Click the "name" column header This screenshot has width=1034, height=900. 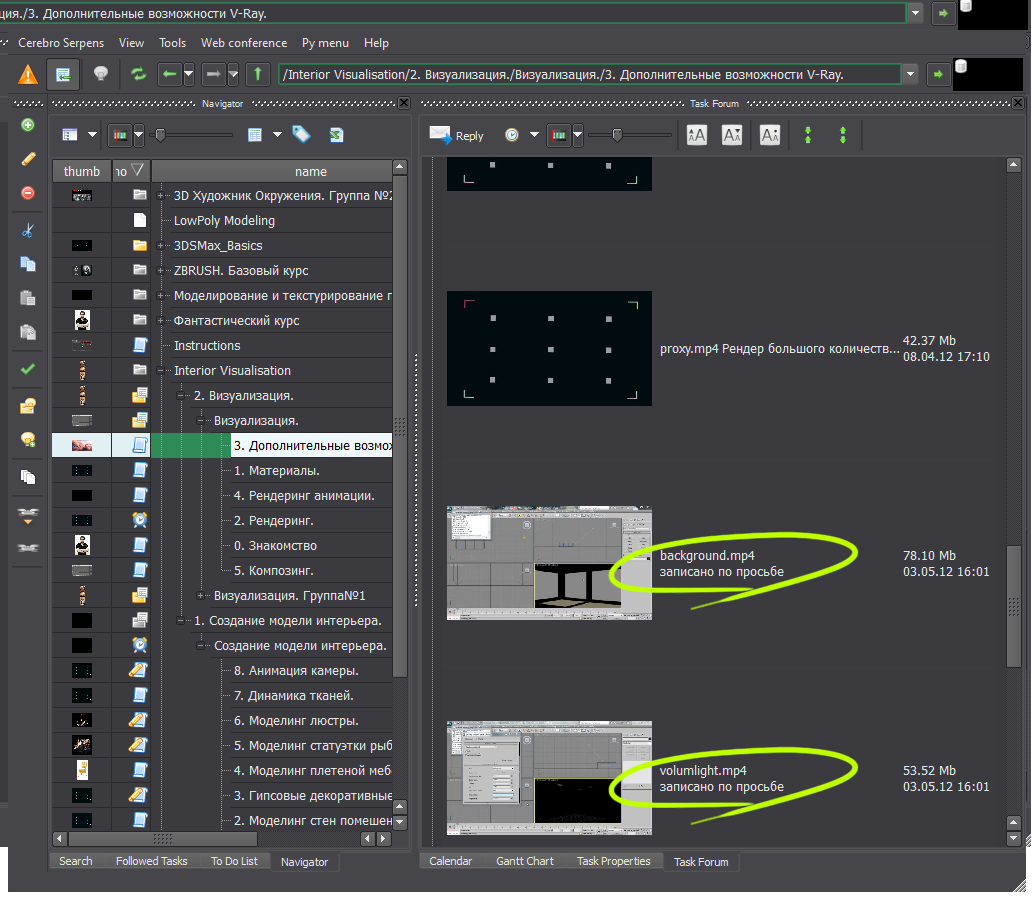[x=310, y=171]
